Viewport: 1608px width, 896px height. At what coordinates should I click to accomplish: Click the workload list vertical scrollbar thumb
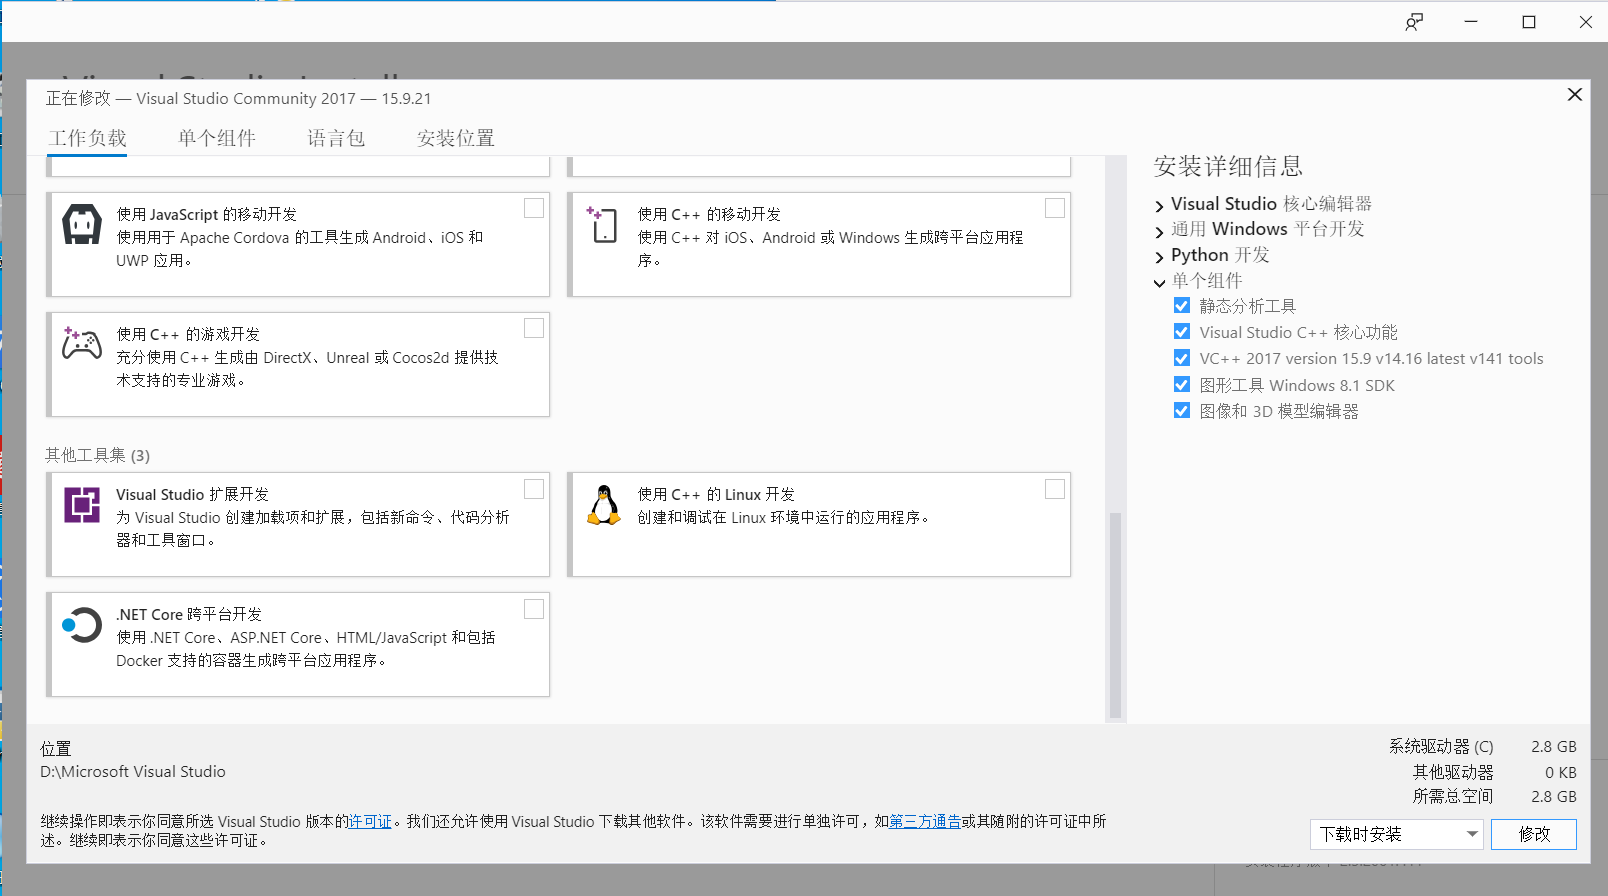pyautogui.click(x=1115, y=614)
